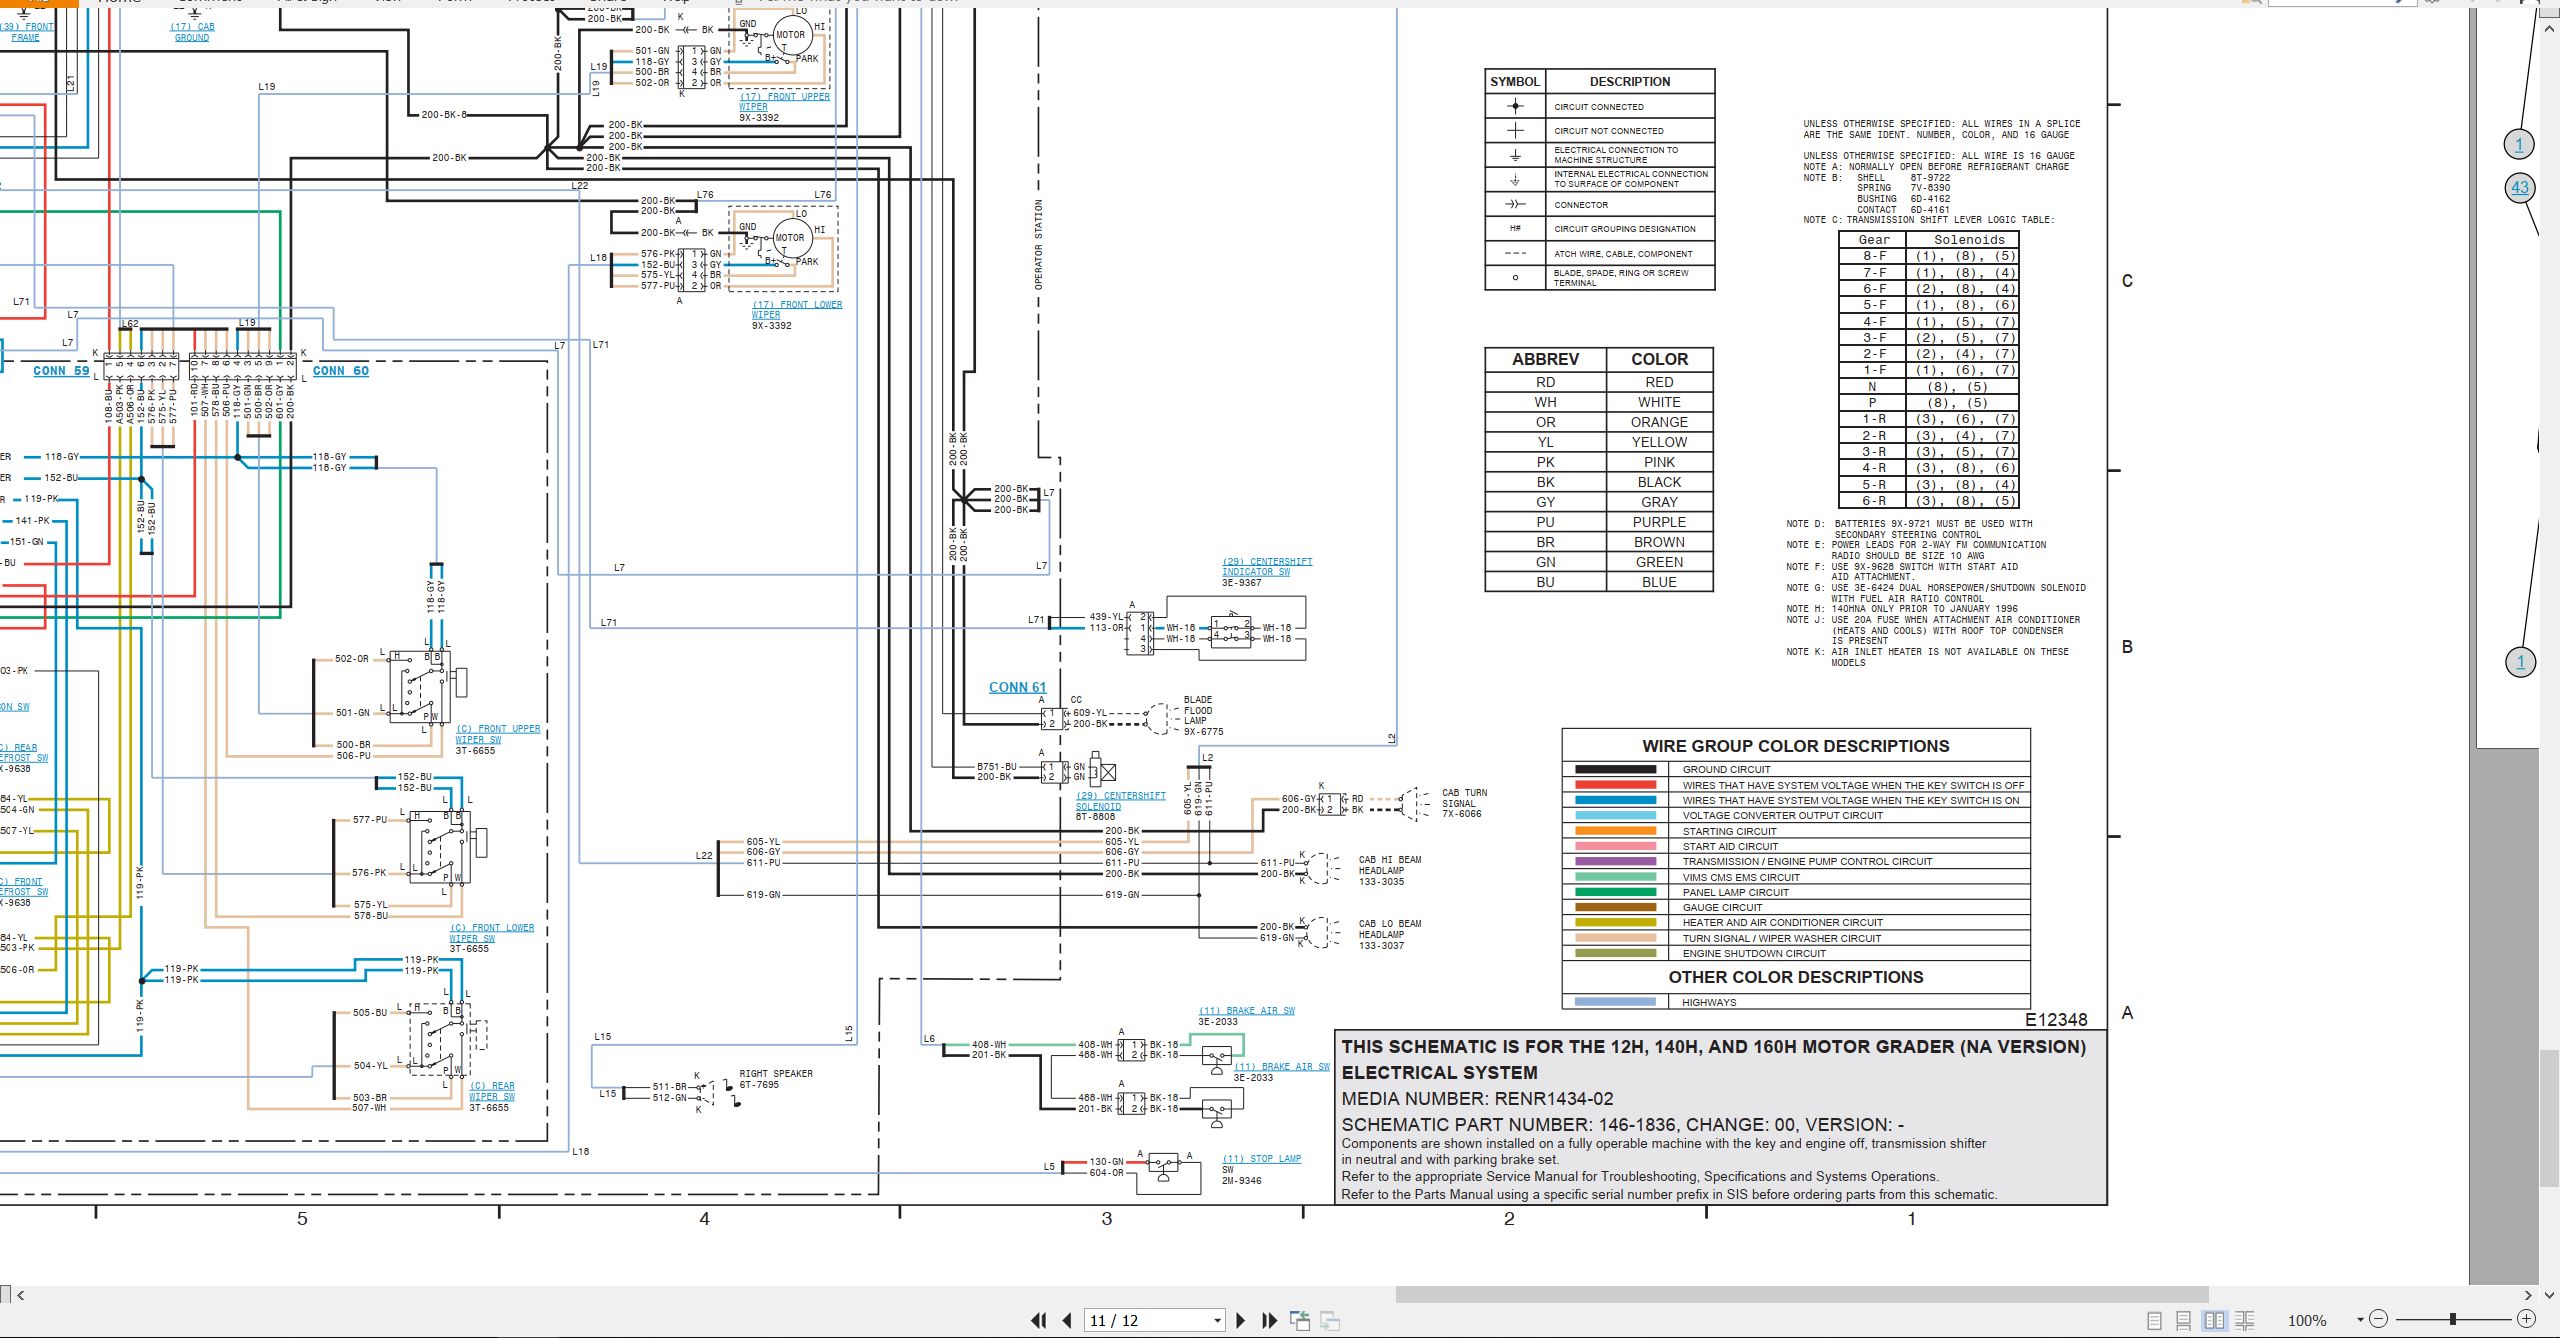2560x1338 pixels.
Task: Click MEDIA NUMBER: RENR1434-02 text
Action: tap(1477, 1098)
